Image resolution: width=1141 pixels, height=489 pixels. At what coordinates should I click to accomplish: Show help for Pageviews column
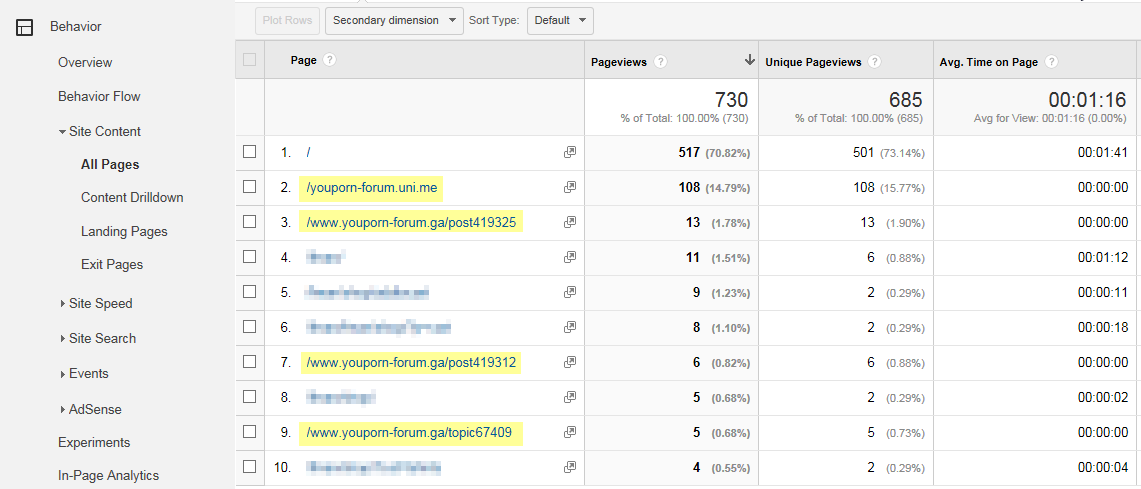click(660, 62)
